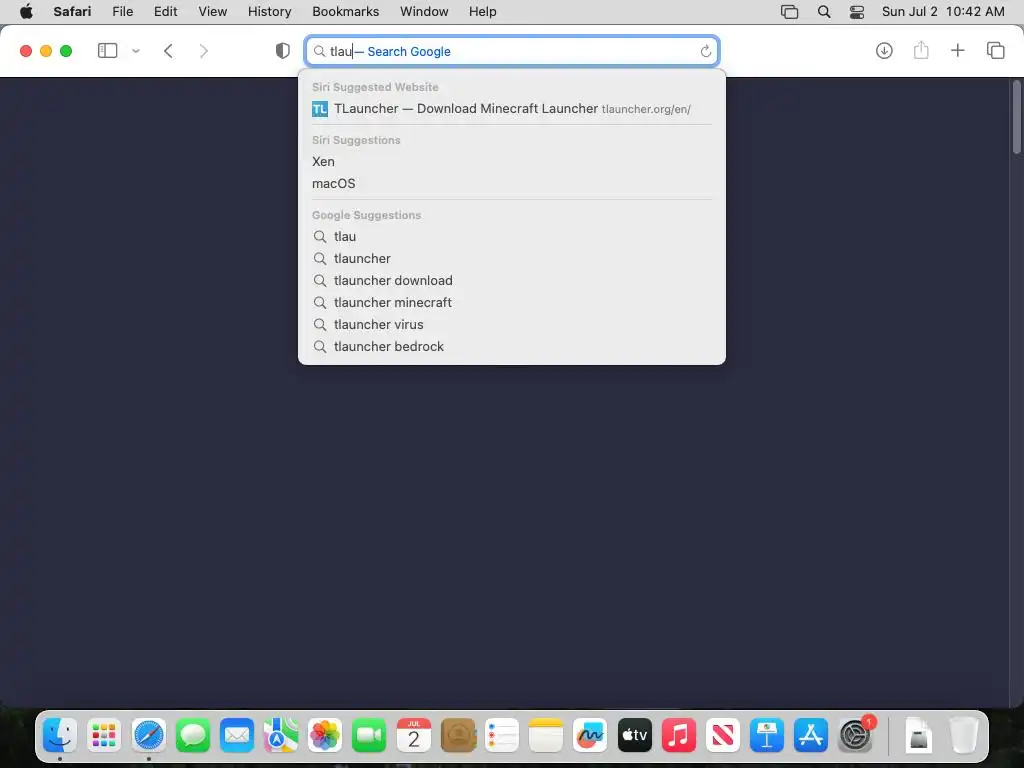Click the Stage Manager menu bar icon
This screenshot has width=1024, height=768.
coord(790,12)
